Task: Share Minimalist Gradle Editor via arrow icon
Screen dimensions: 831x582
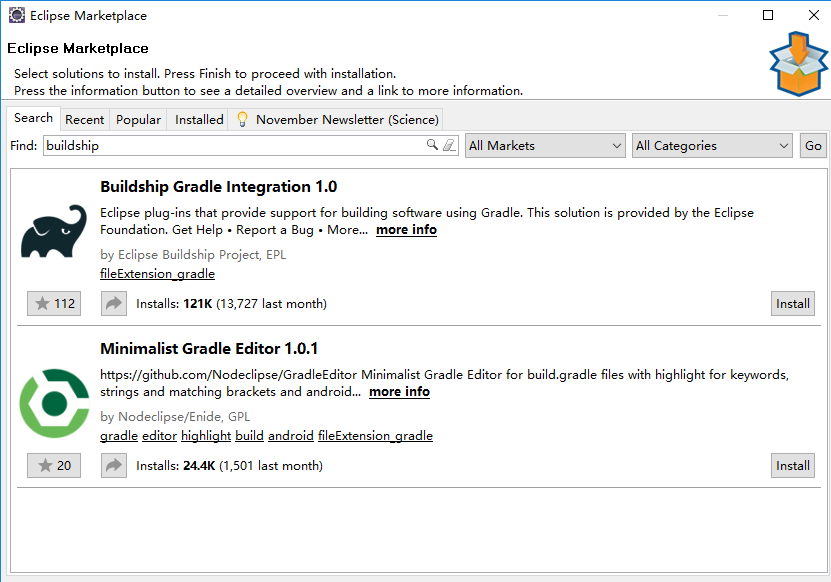Action: (114, 465)
